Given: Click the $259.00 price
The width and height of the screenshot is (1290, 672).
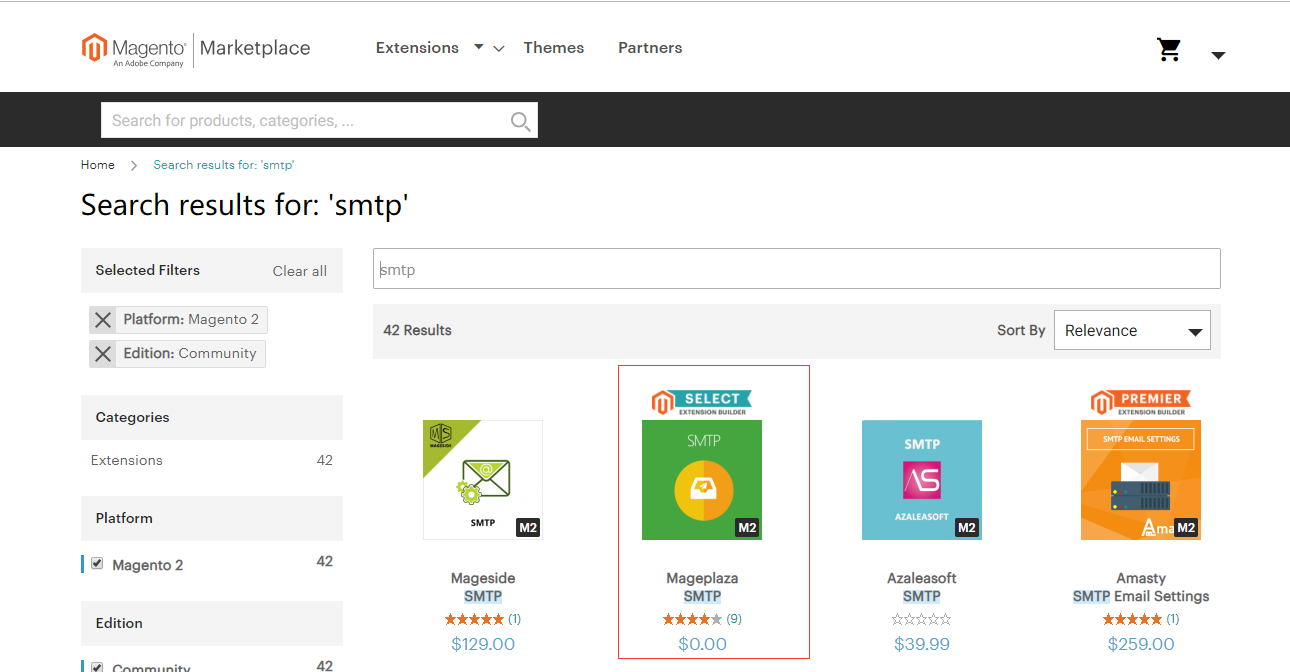Looking at the screenshot, I should point(1141,644).
